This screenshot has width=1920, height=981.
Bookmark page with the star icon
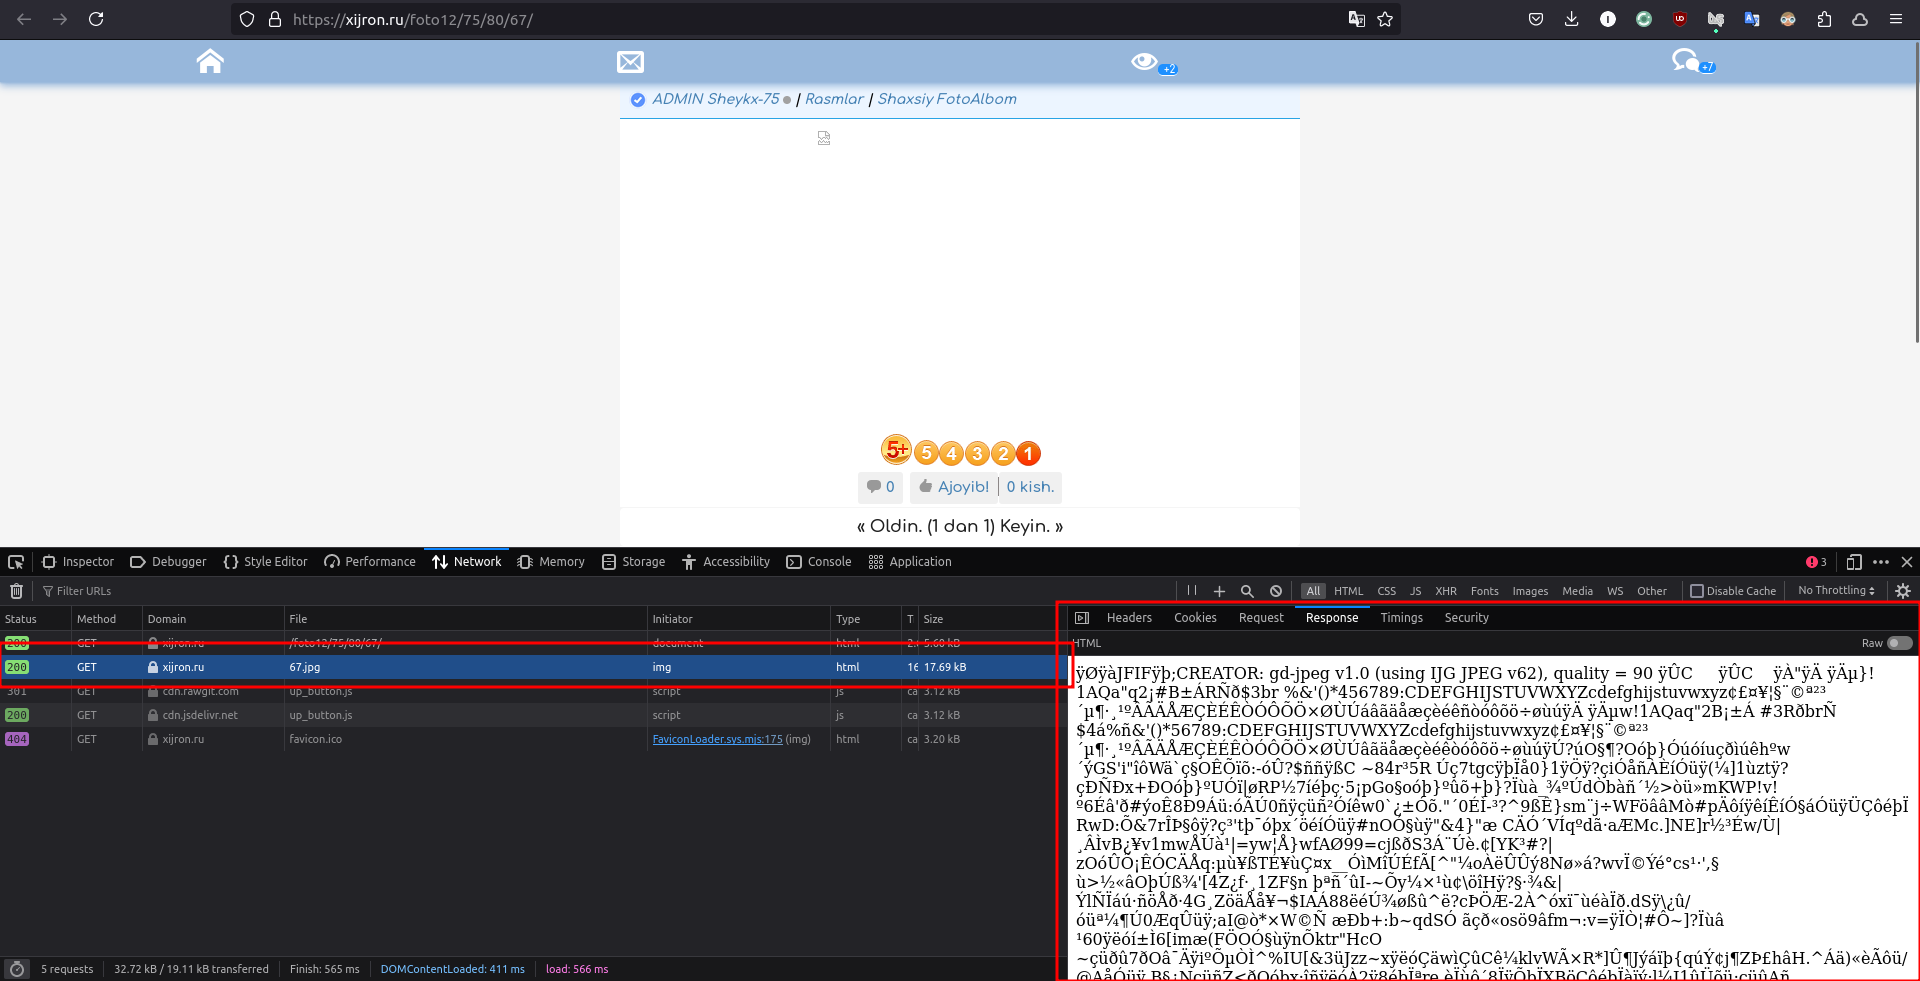1385,19
